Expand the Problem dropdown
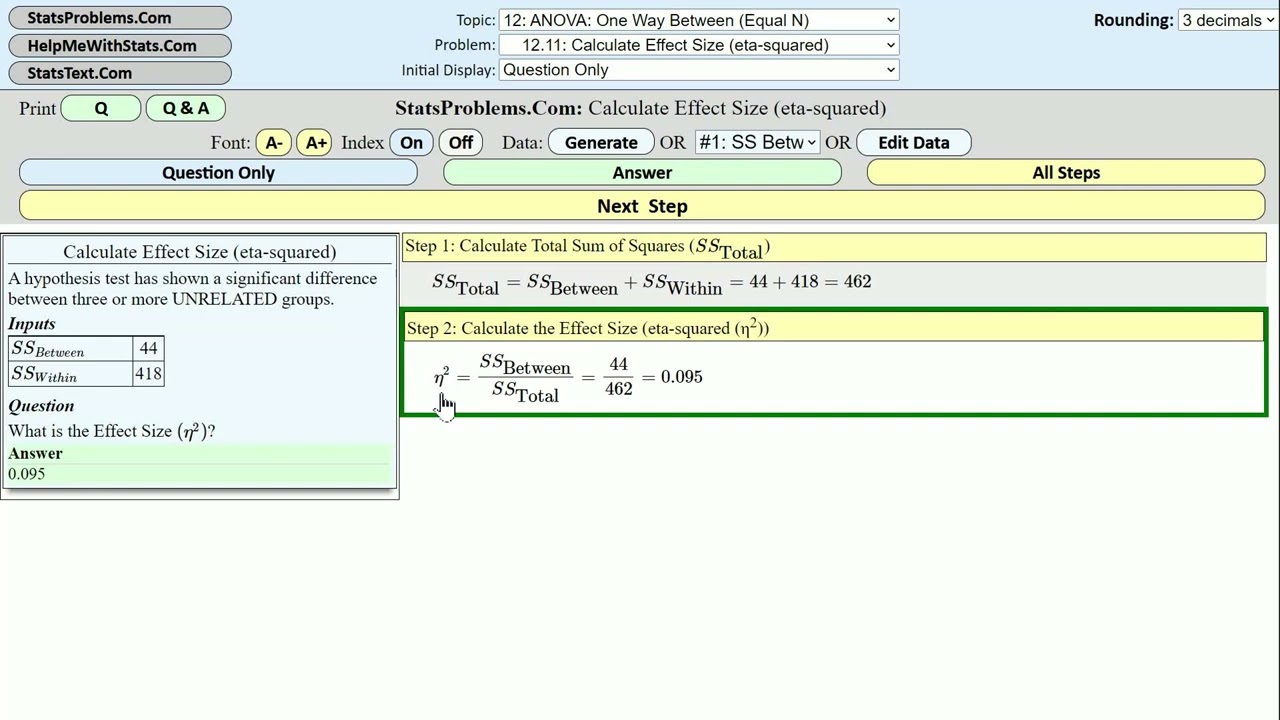Image resolution: width=1280 pixels, height=720 pixels. 699,45
